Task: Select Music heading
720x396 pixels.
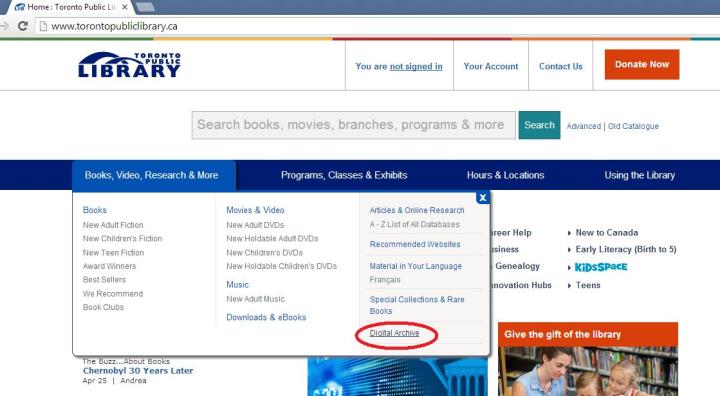Action: coord(237,285)
